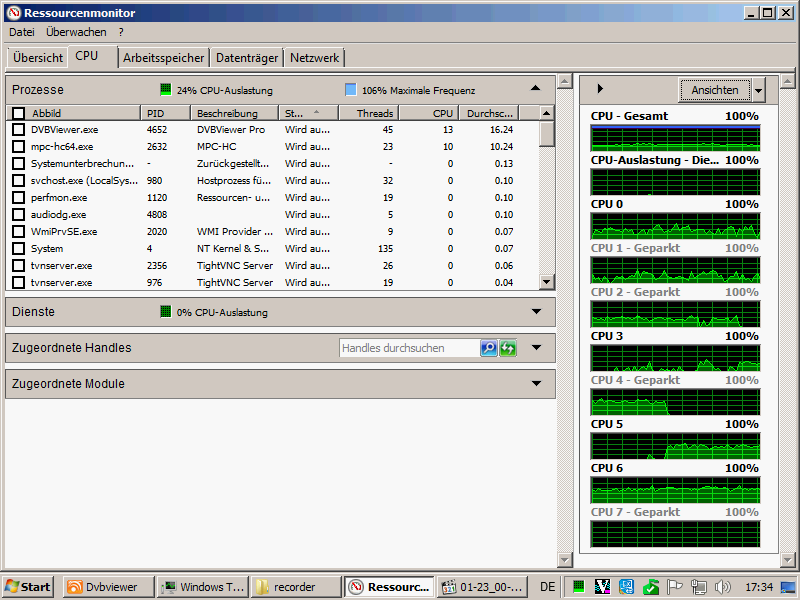Sort by the CPU column header
This screenshot has width=800, height=600.
[x=429, y=113]
